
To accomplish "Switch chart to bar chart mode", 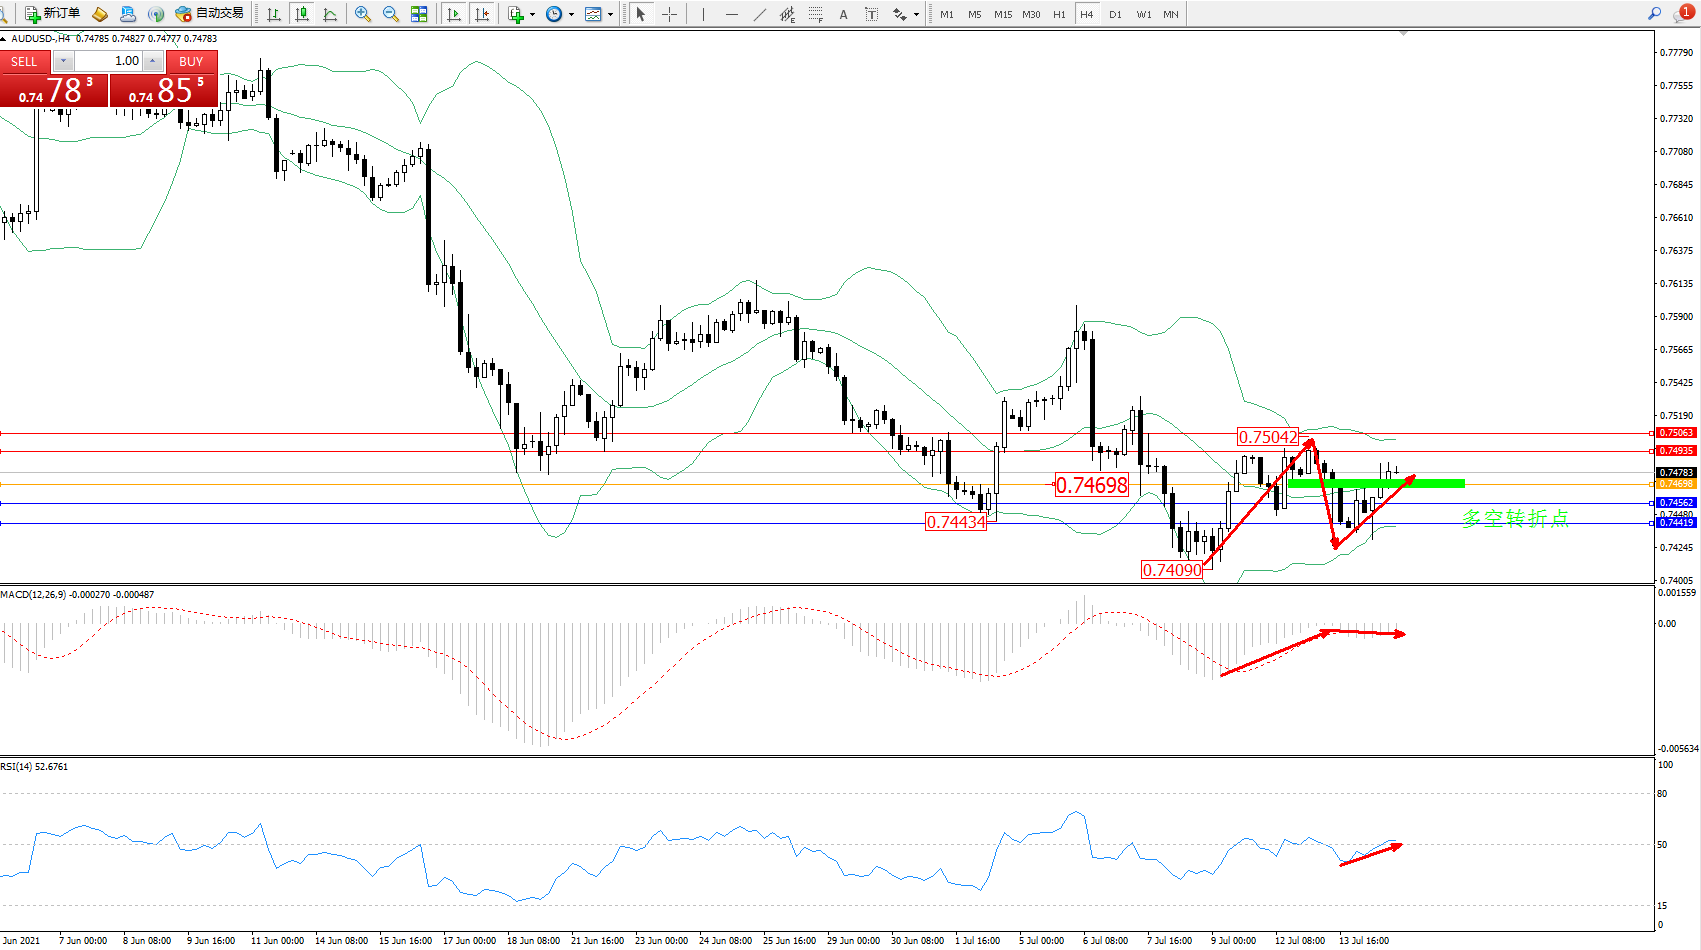I will click(273, 14).
